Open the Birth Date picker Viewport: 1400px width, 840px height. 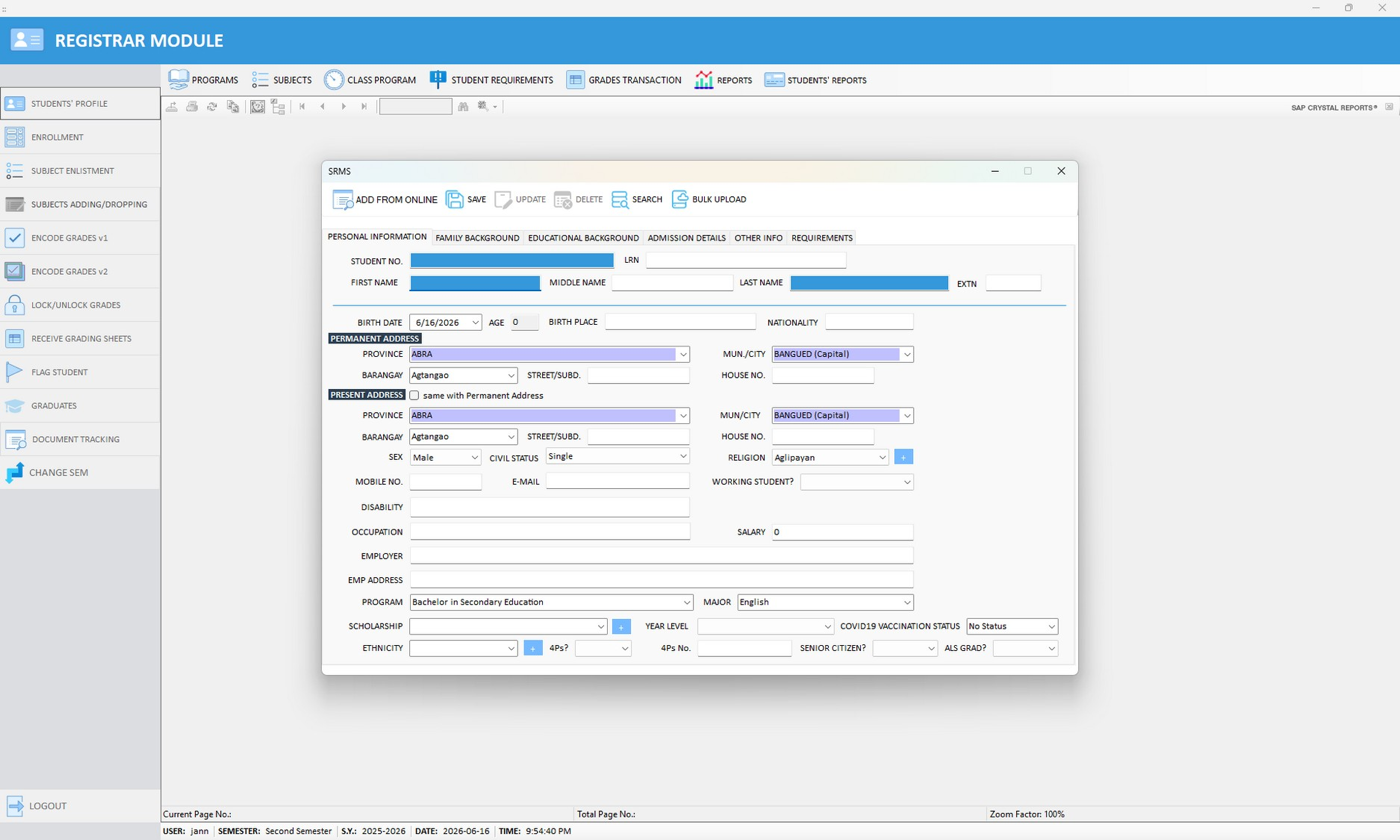(475, 322)
